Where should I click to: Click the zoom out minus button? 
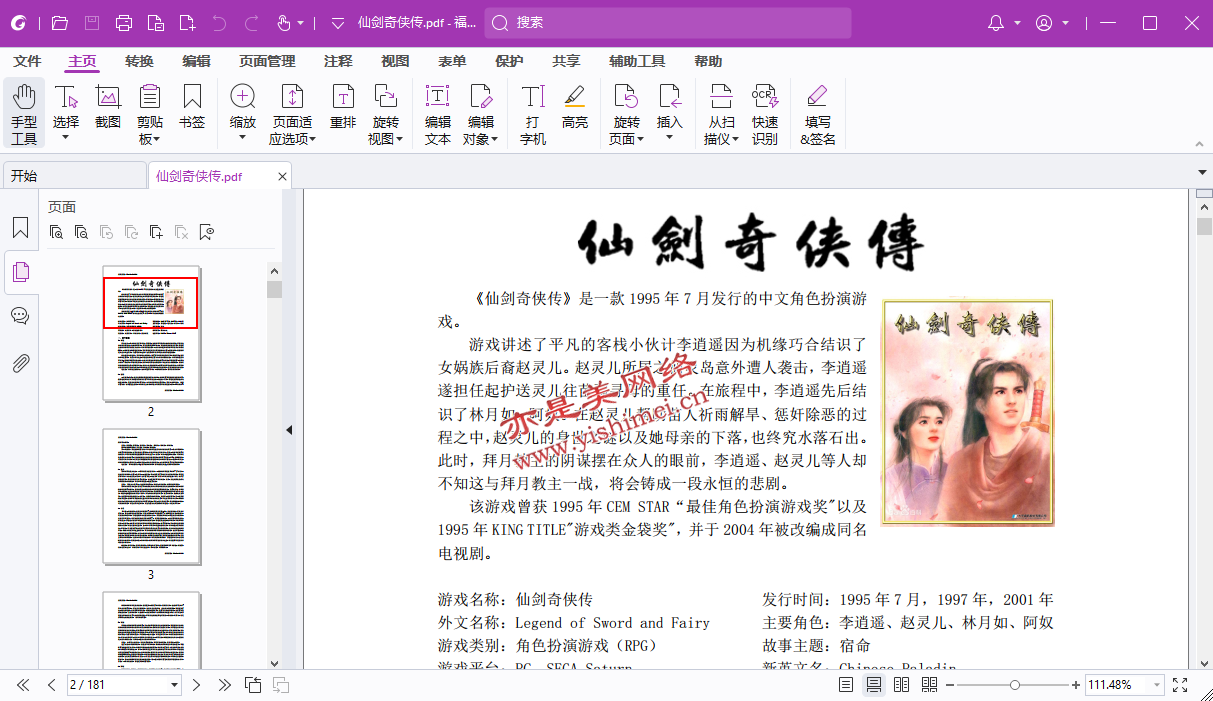[x=950, y=685]
